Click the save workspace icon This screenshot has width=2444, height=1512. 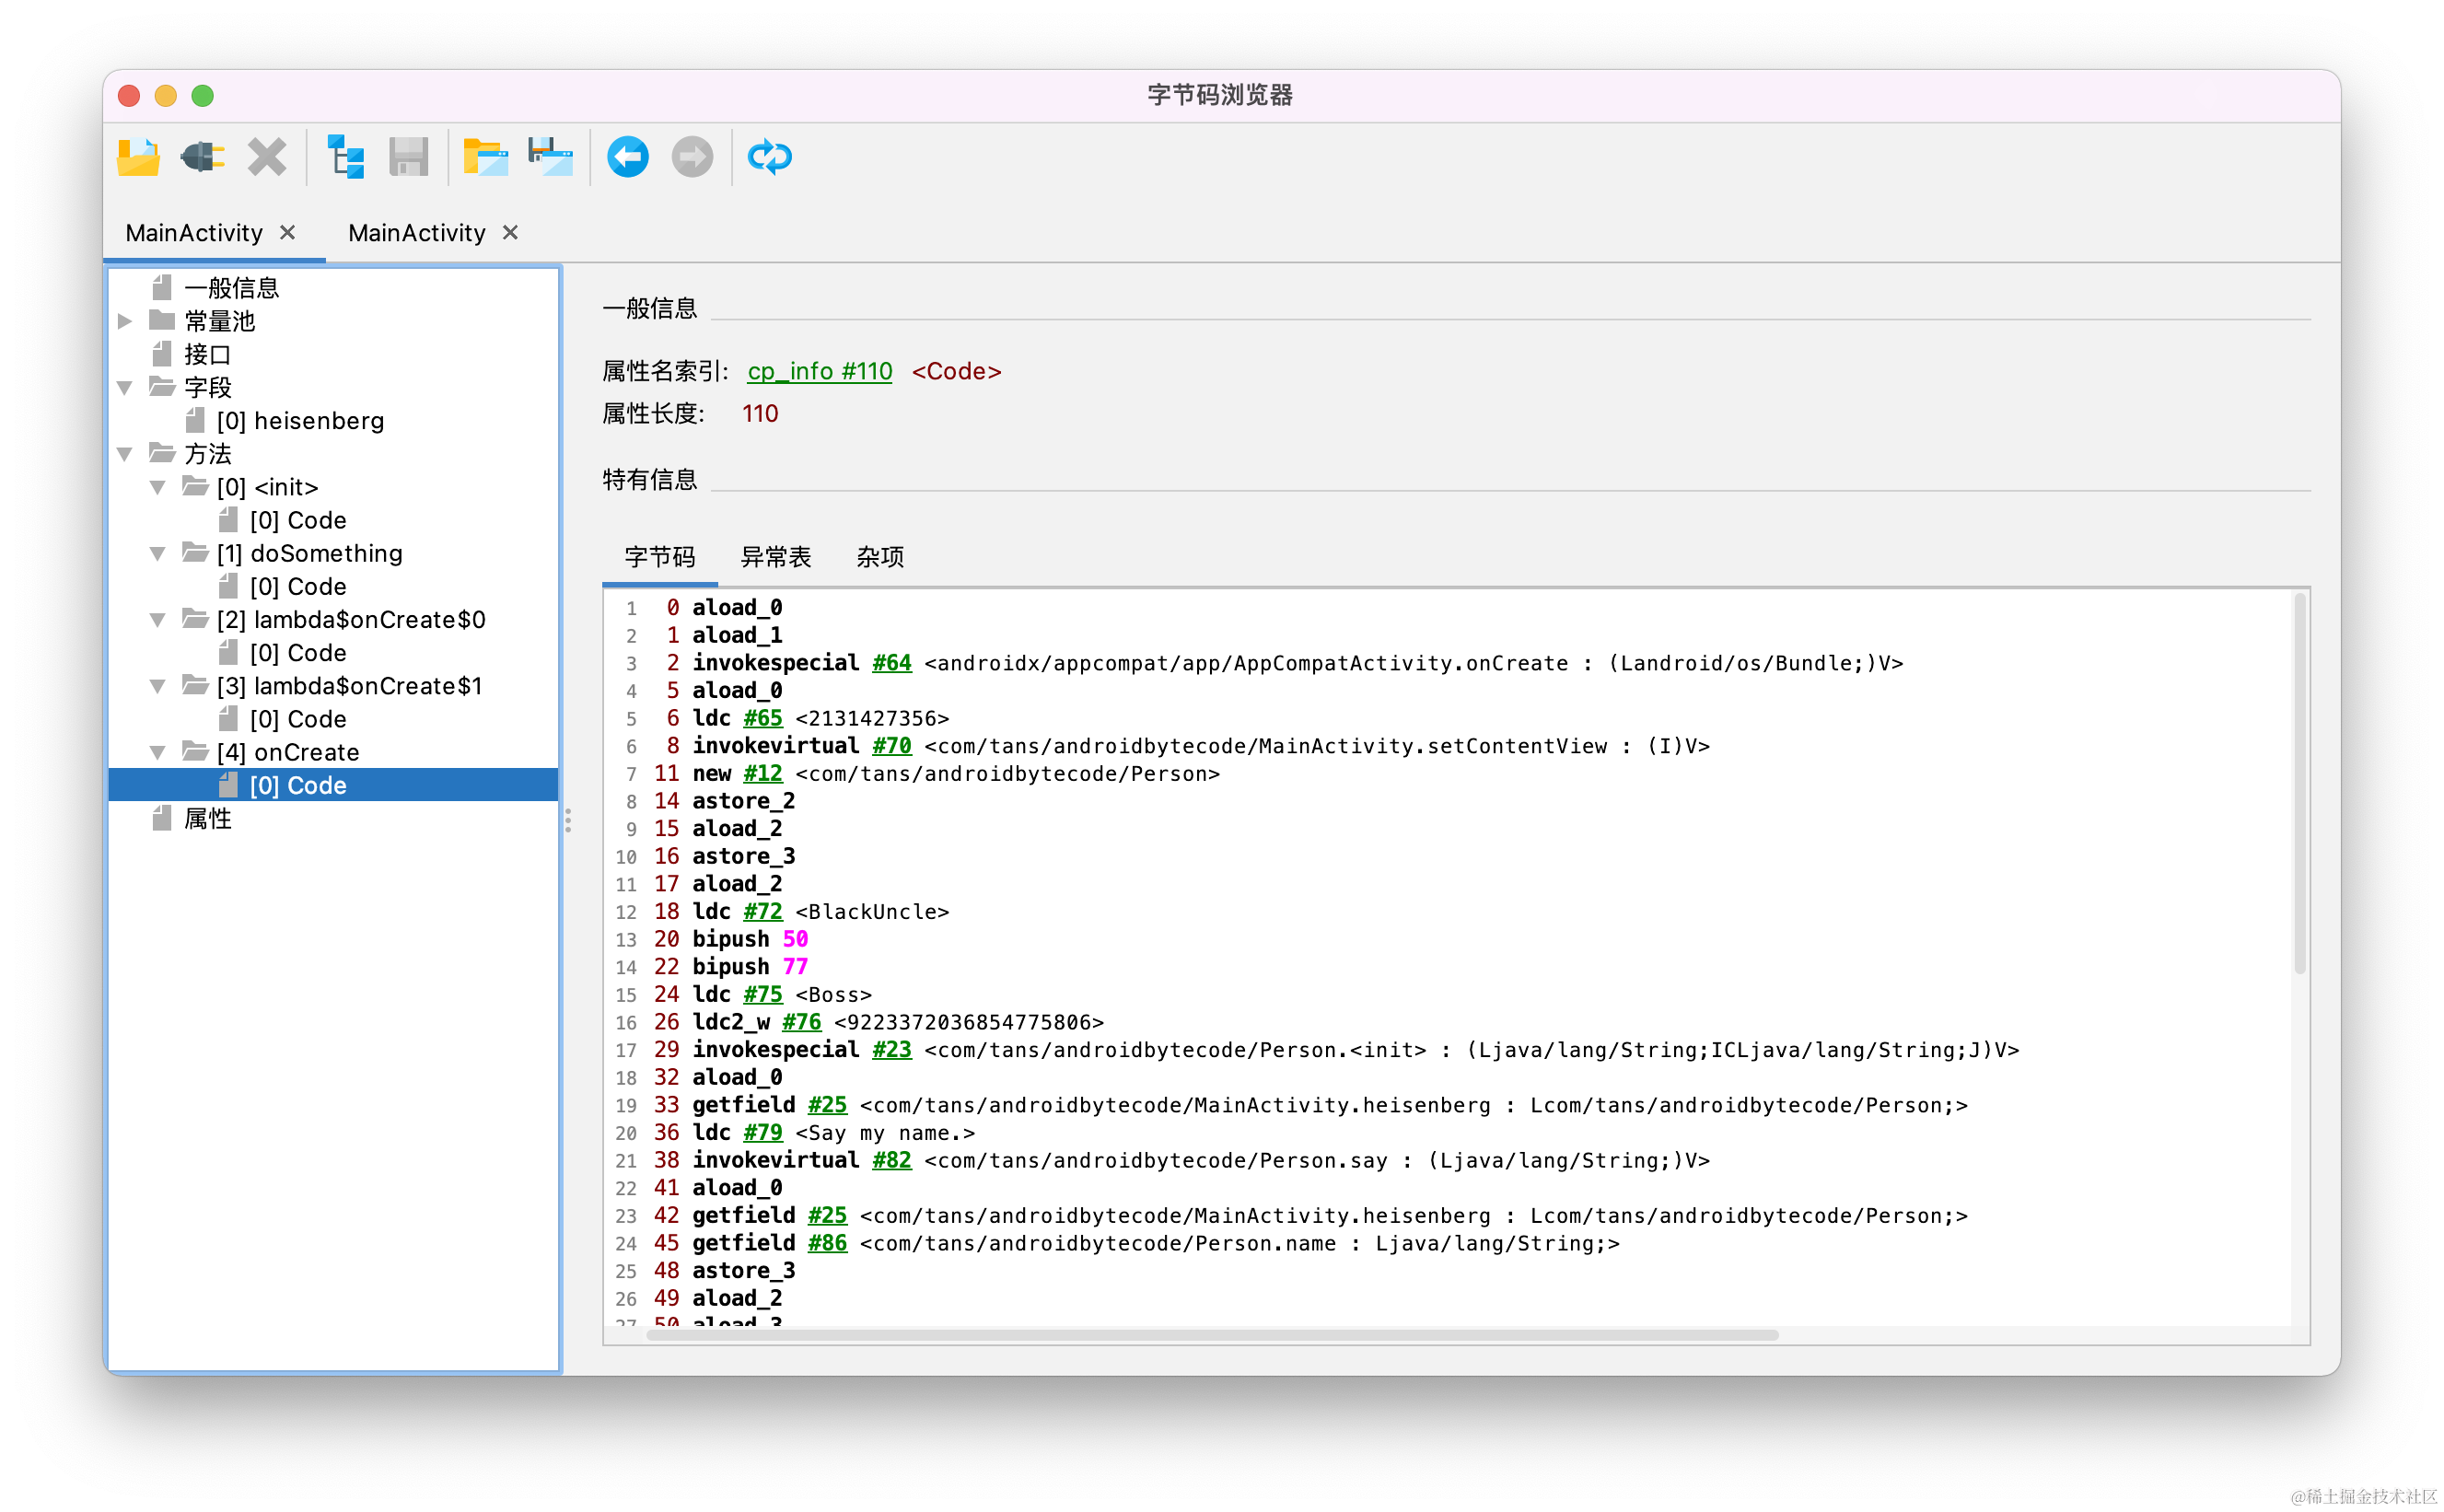click(x=551, y=157)
